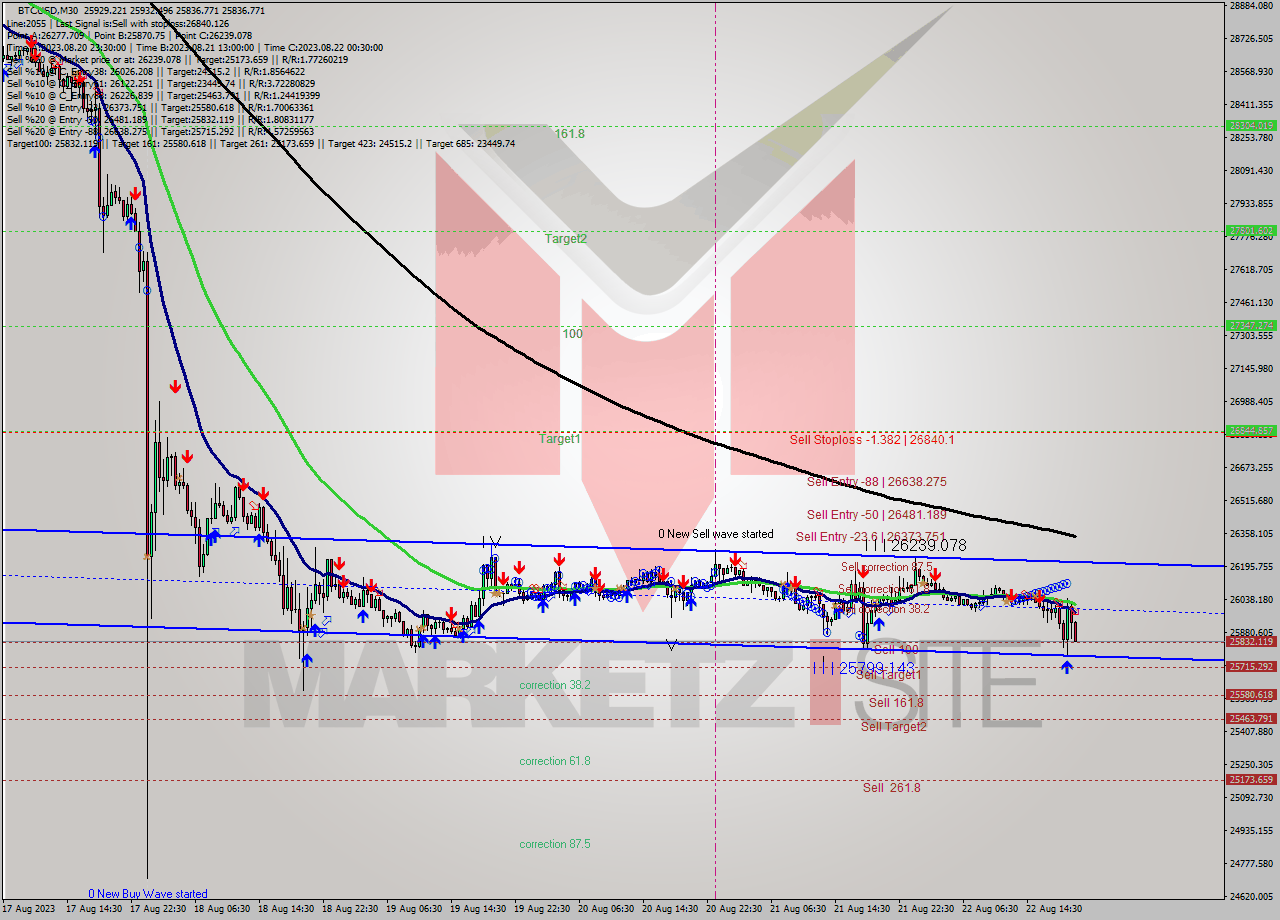The image size is (1280, 920).
Task: Click the green 'correction 87.5' label
Action: click(x=555, y=844)
